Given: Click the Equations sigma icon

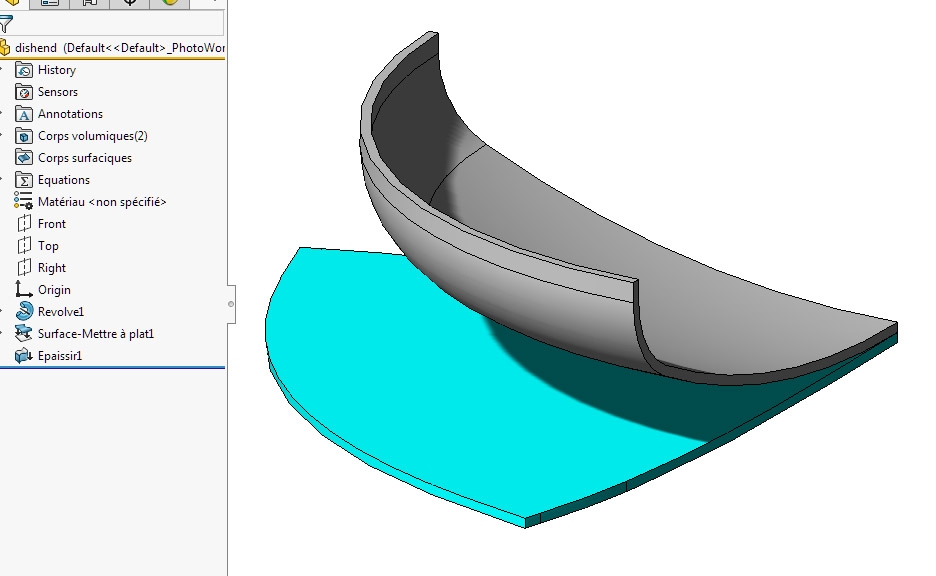Looking at the screenshot, I should pyautogui.click(x=22, y=179).
